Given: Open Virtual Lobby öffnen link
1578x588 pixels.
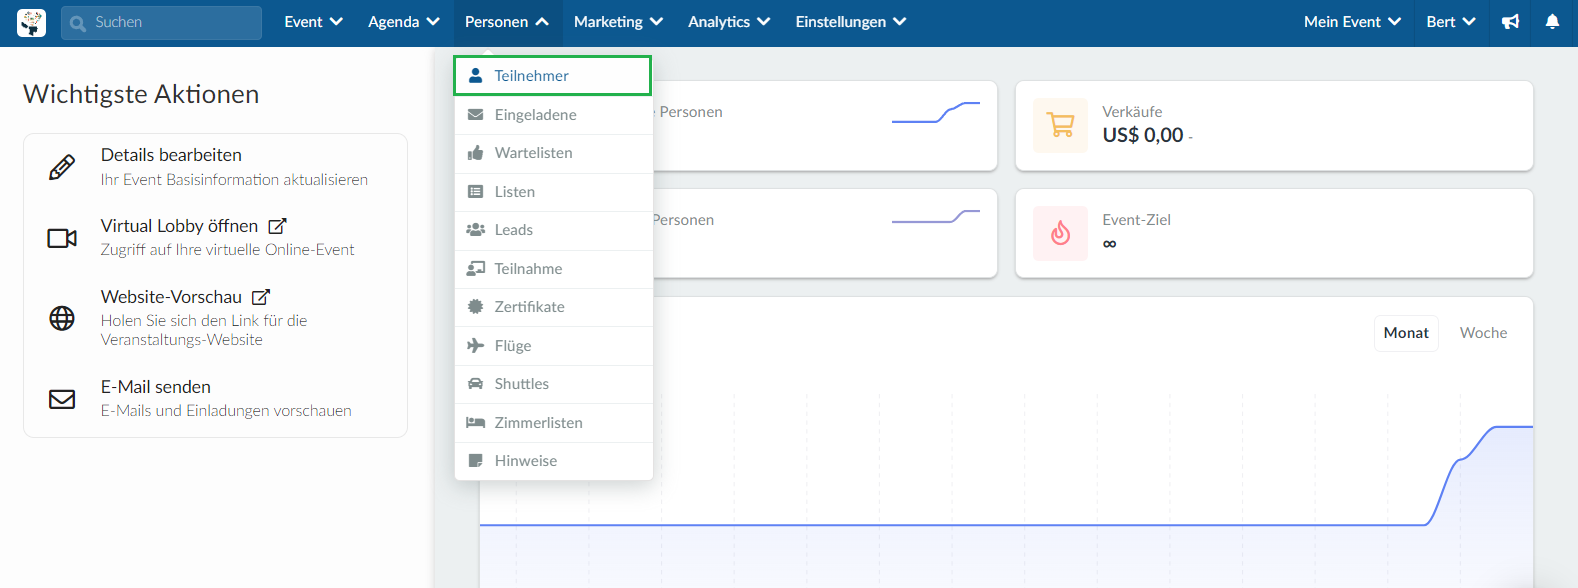Looking at the screenshot, I should tap(179, 226).
